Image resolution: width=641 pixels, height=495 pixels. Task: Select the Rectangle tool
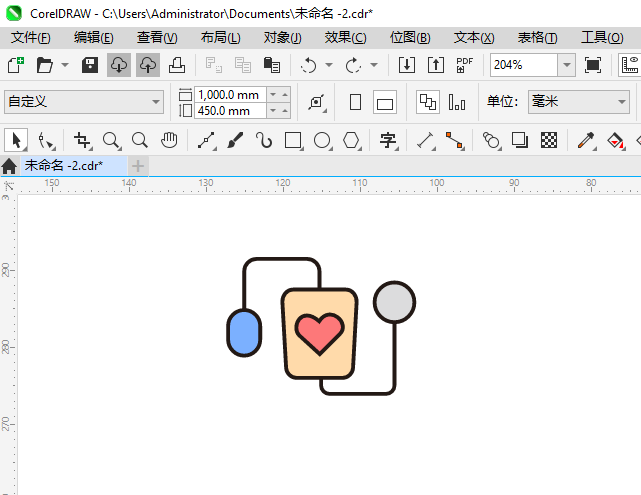point(294,140)
